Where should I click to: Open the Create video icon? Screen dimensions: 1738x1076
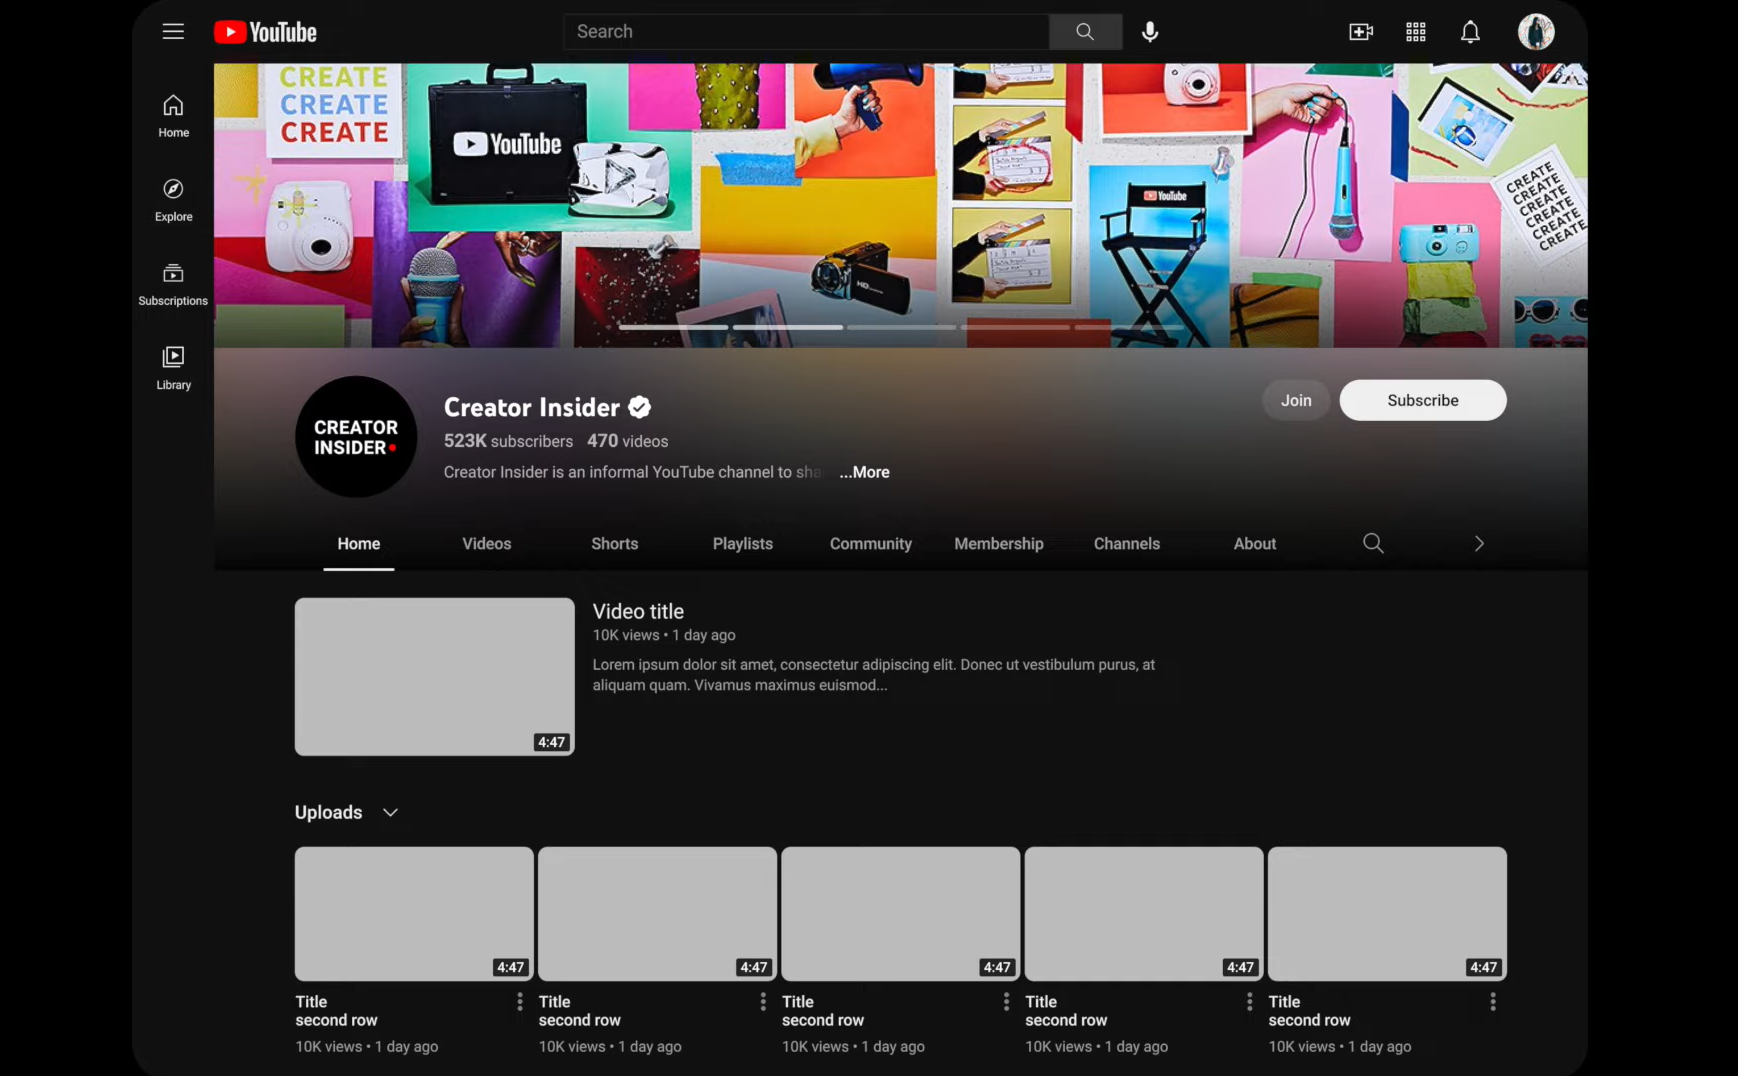tap(1361, 32)
